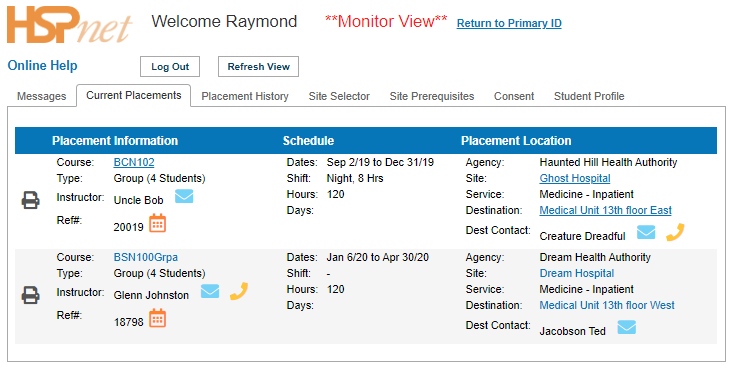Go to the Site Selector tab

(339, 96)
